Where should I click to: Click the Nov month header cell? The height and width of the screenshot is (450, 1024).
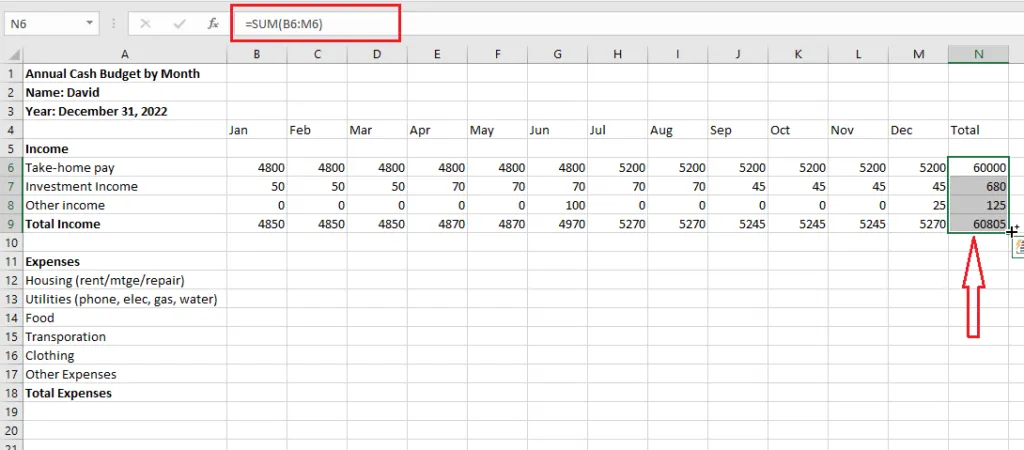click(857, 130)
